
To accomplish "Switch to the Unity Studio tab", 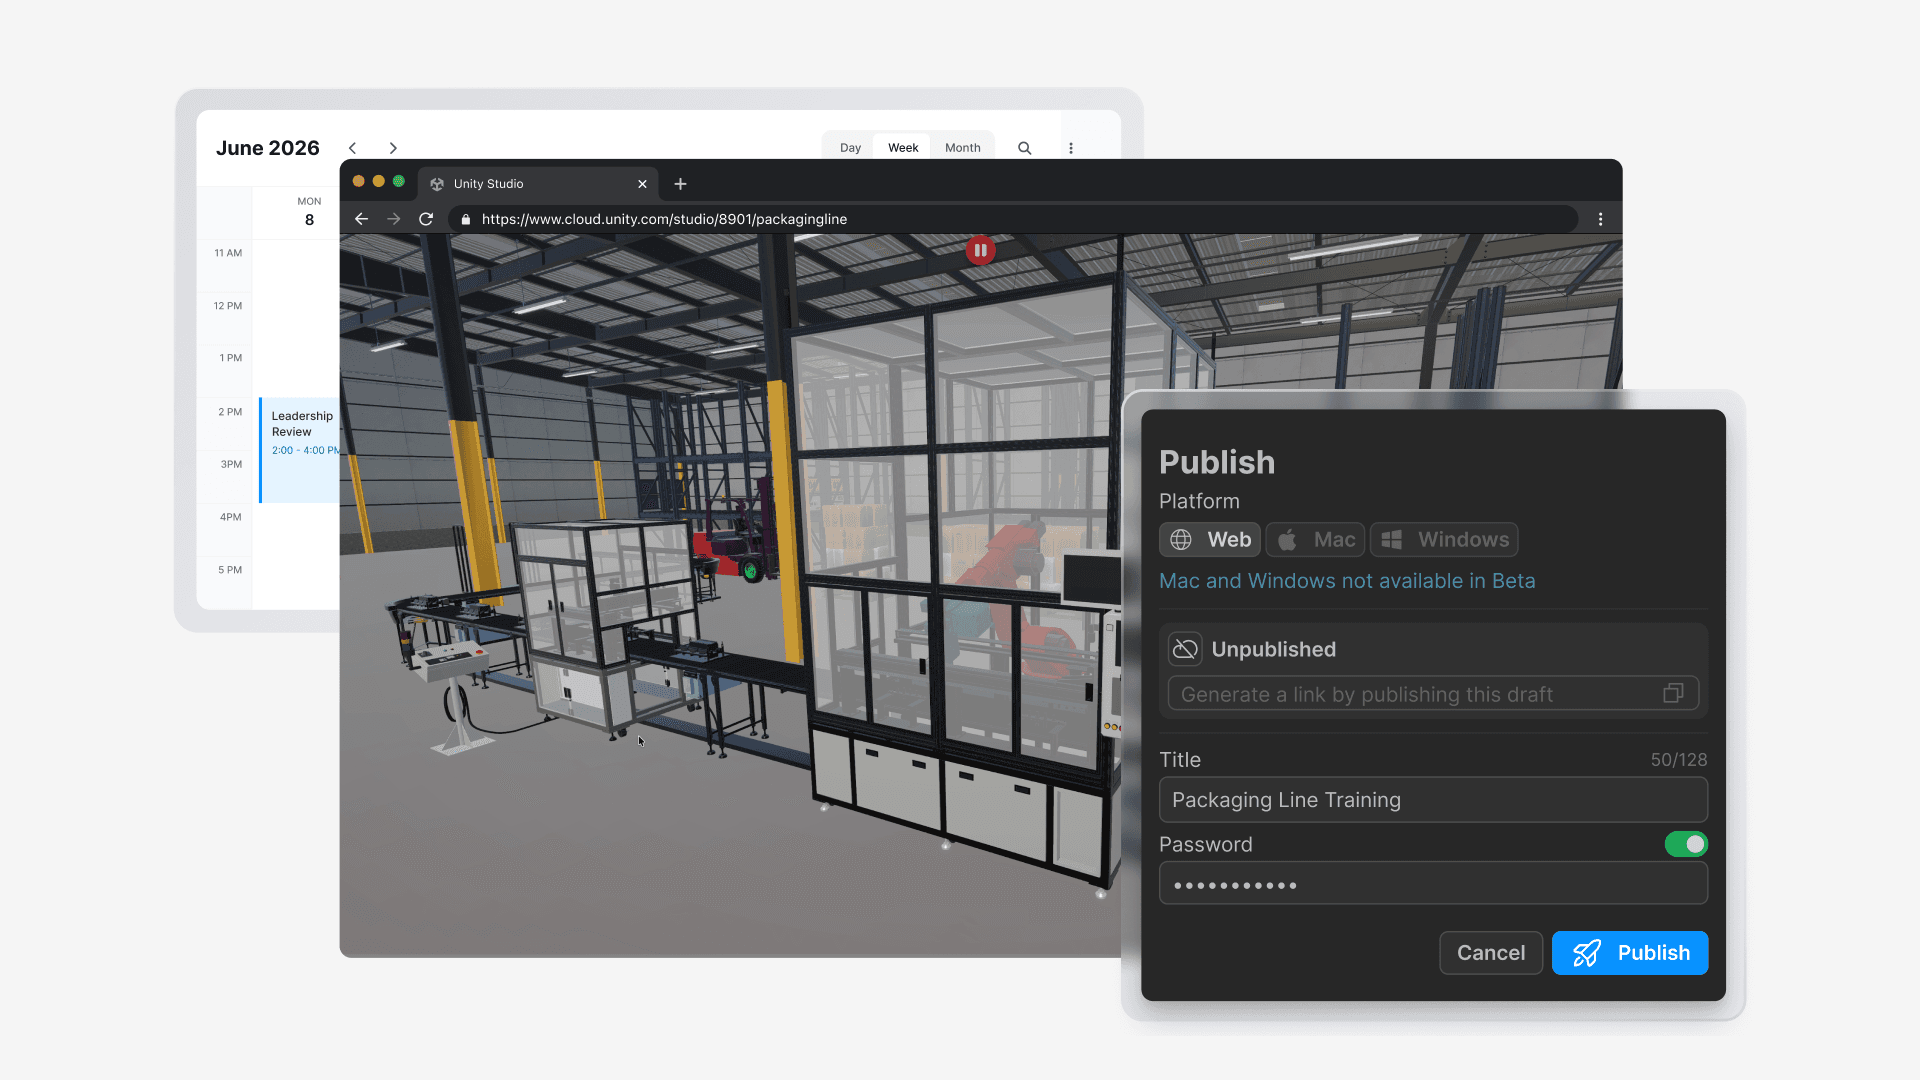I will click(x=538, y=184).
